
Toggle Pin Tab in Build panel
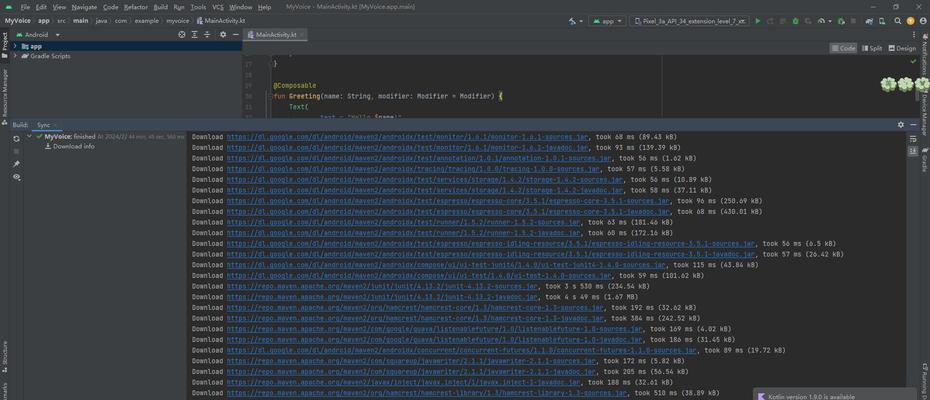pos(17,164)
